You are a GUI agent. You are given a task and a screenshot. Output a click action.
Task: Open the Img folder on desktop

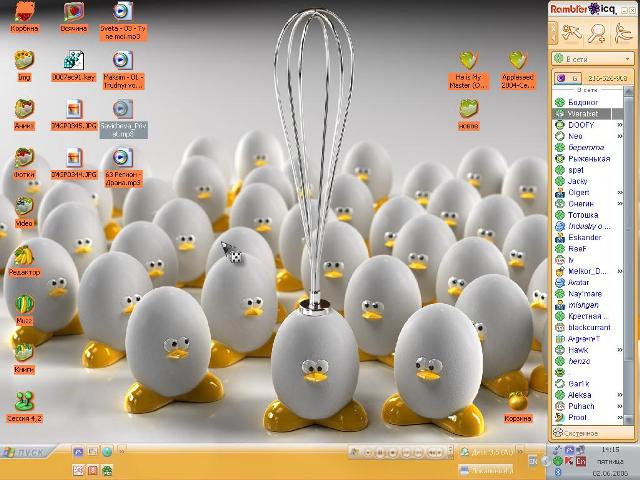coord(24,66)
